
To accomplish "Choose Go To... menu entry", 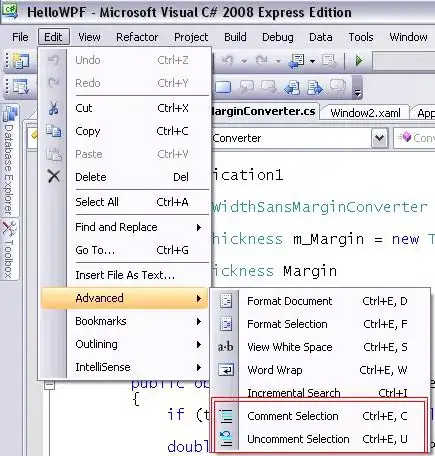I will coord(125,250).
